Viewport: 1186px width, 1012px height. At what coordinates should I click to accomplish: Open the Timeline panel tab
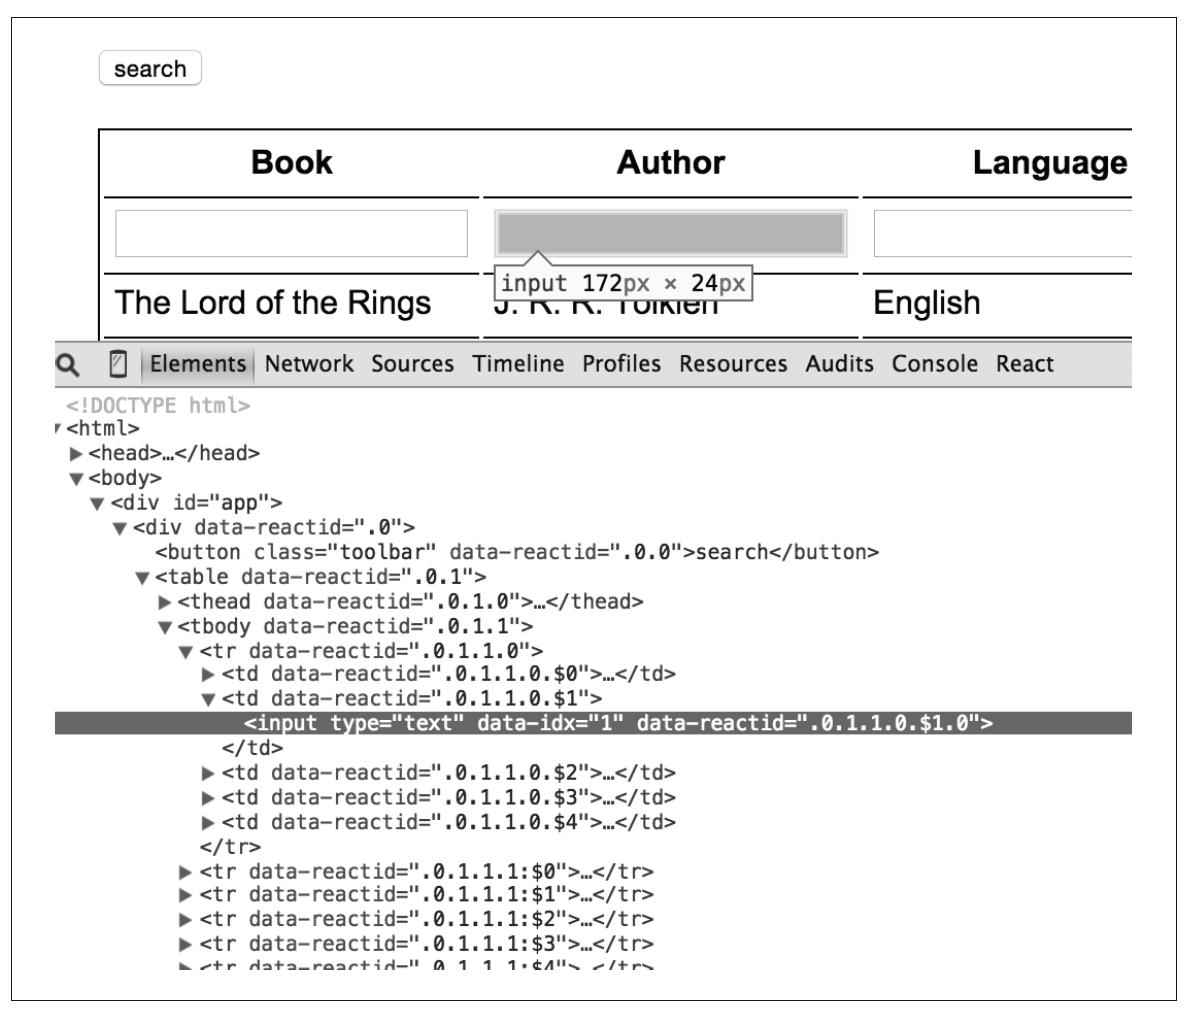[518, 364]
